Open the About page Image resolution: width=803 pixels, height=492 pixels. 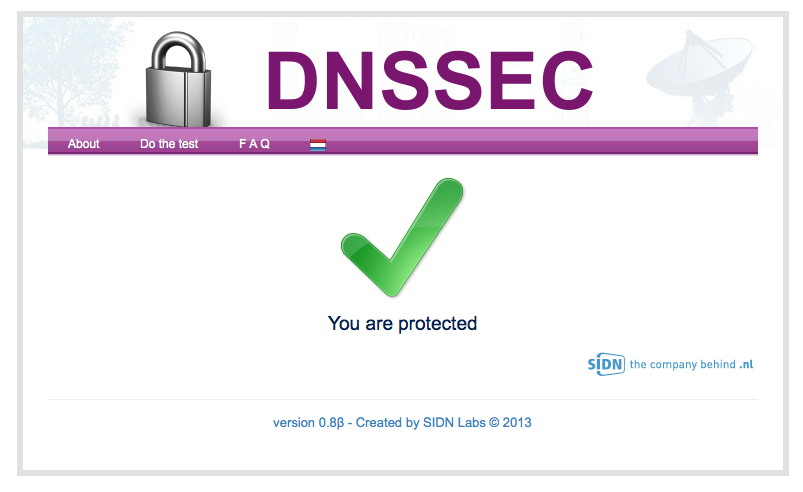83,144
